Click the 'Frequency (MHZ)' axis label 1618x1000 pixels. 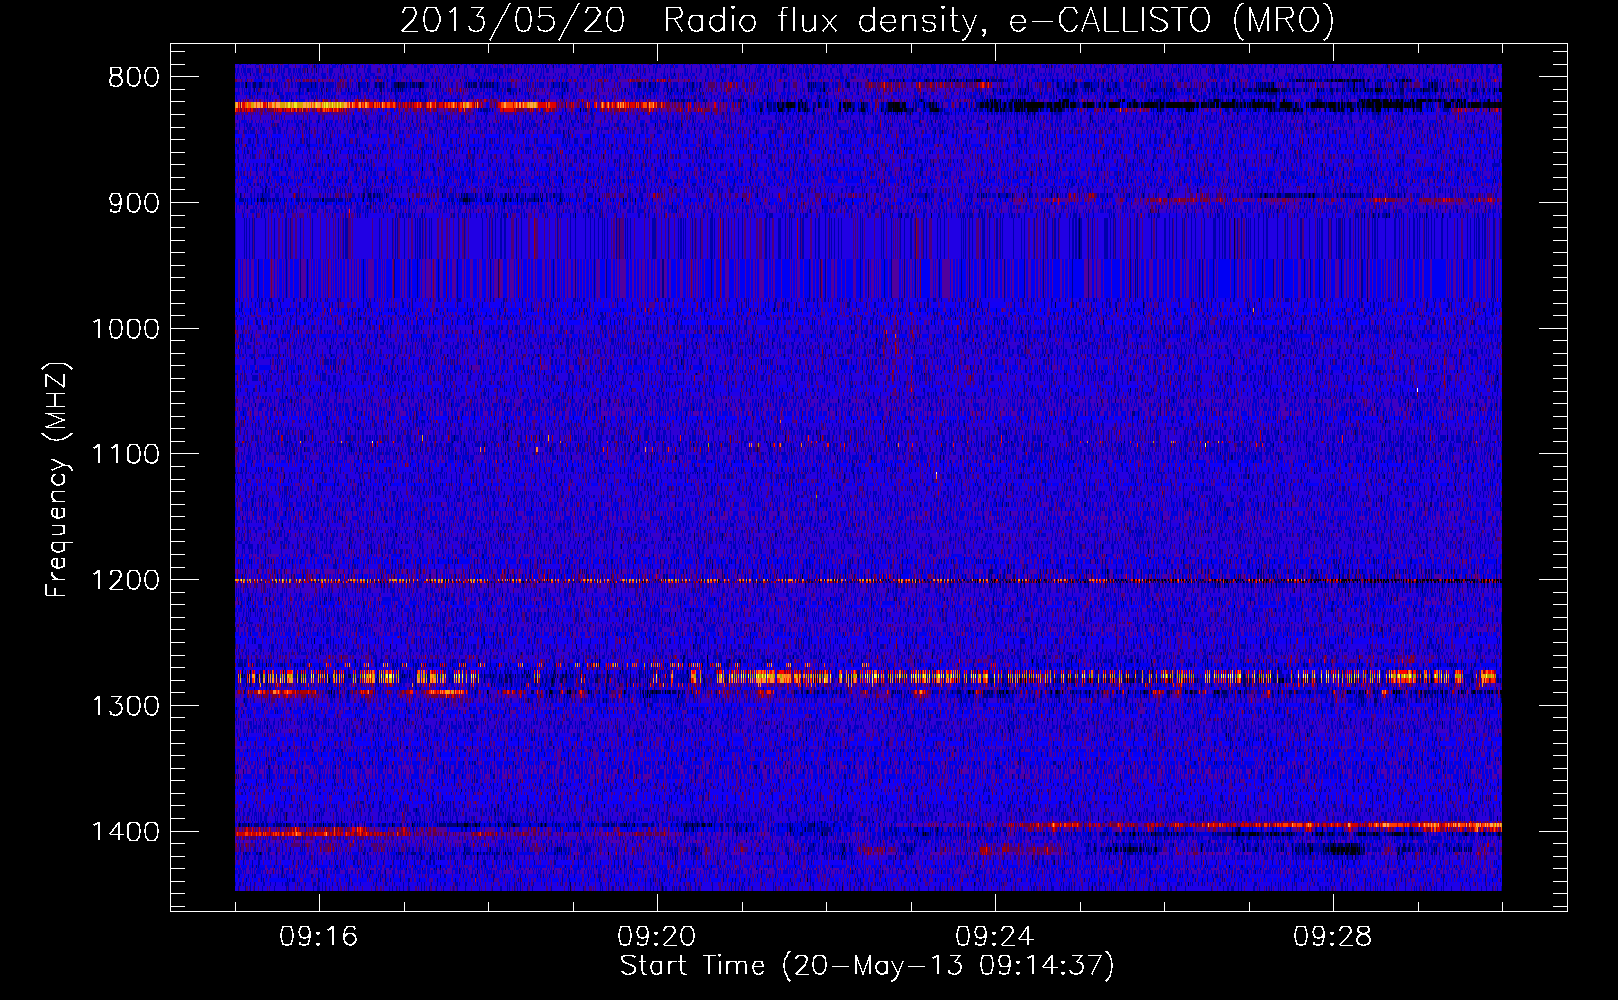pyautogui.click(x=58, y=480)
